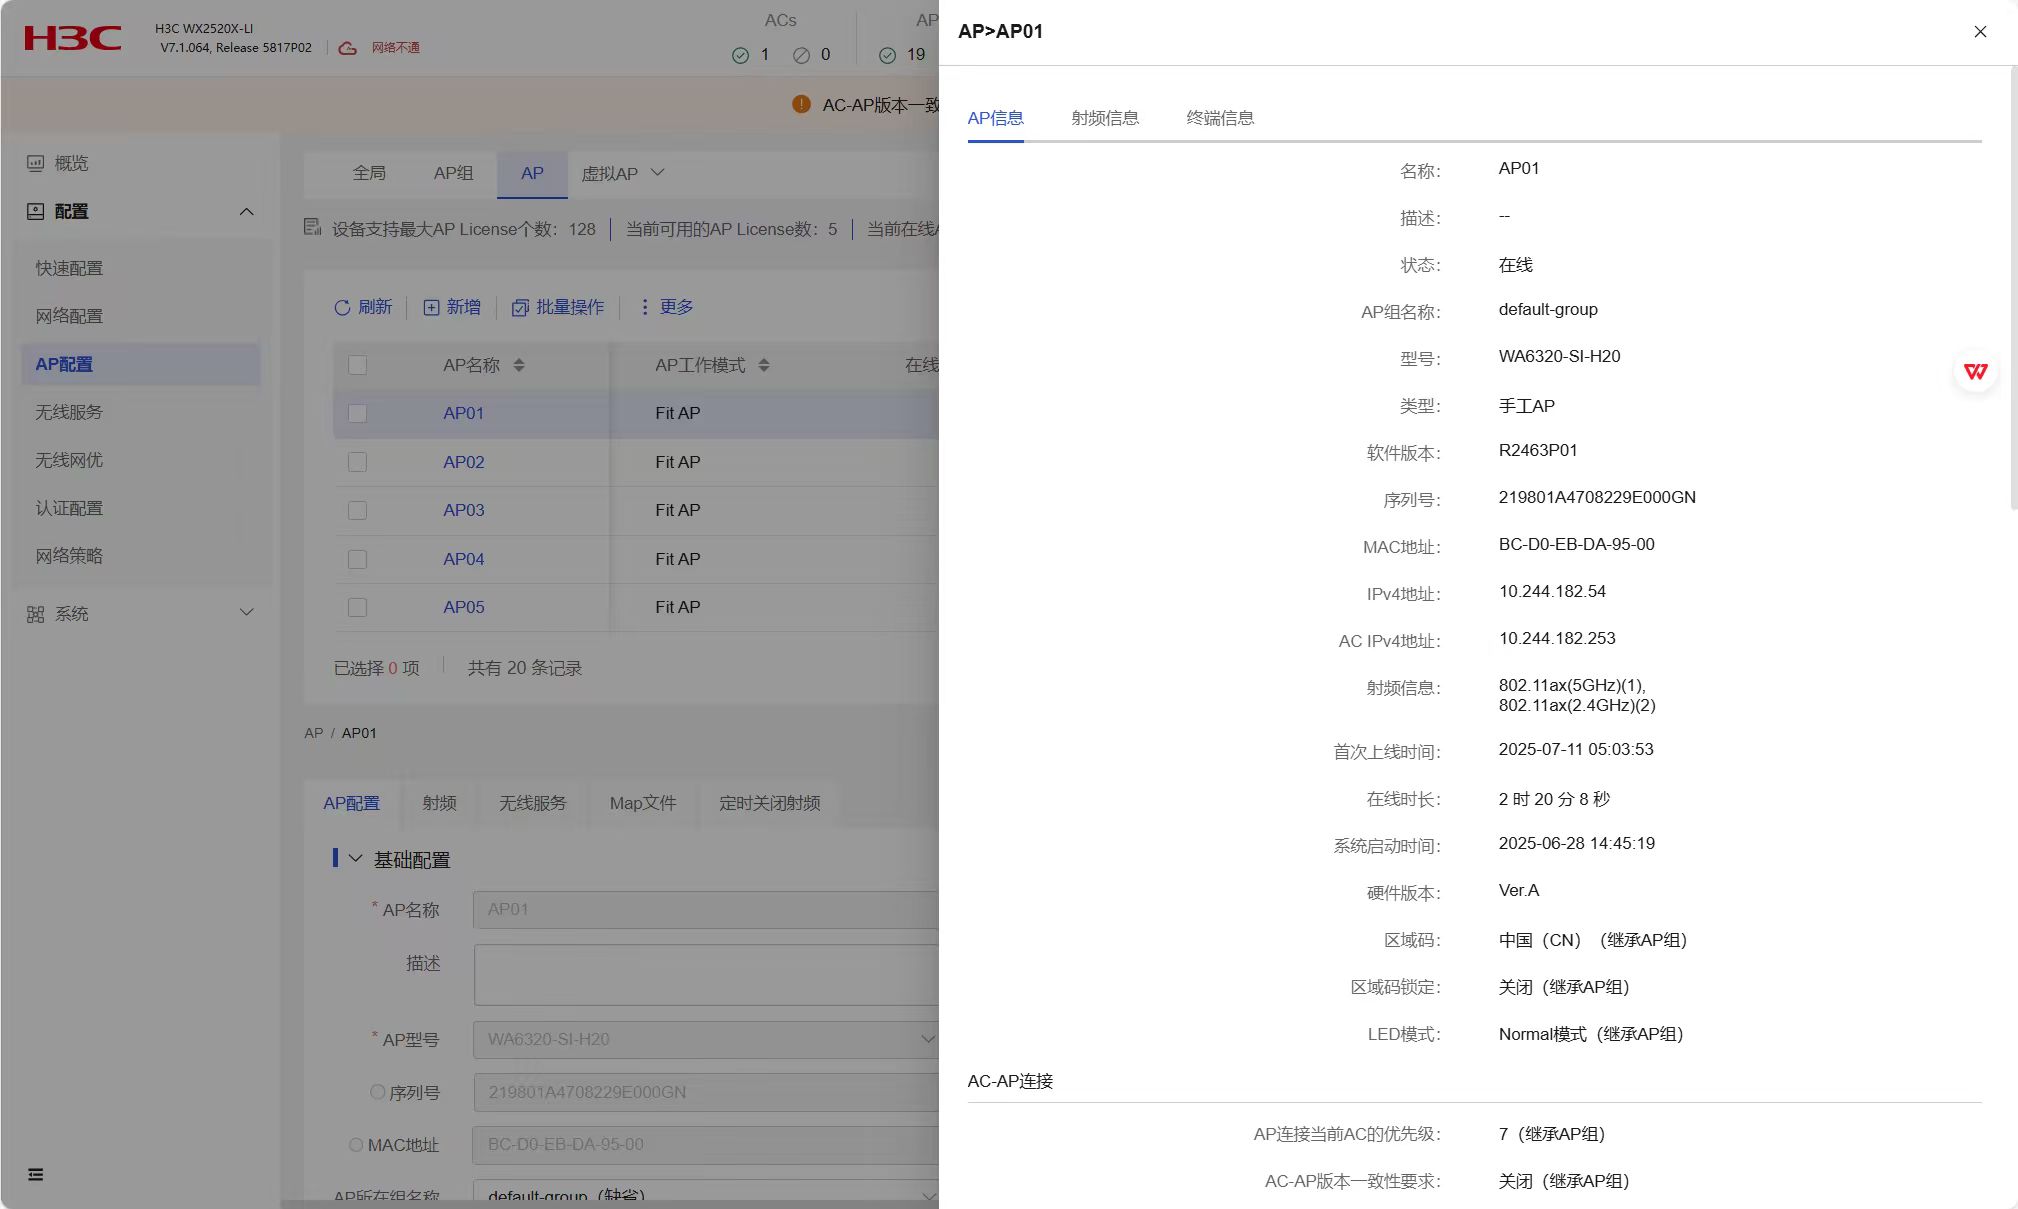This screenshot has height=1209, width=2018.
Task: Click the red WPS floating icon
Action: tap(1976, 372)
